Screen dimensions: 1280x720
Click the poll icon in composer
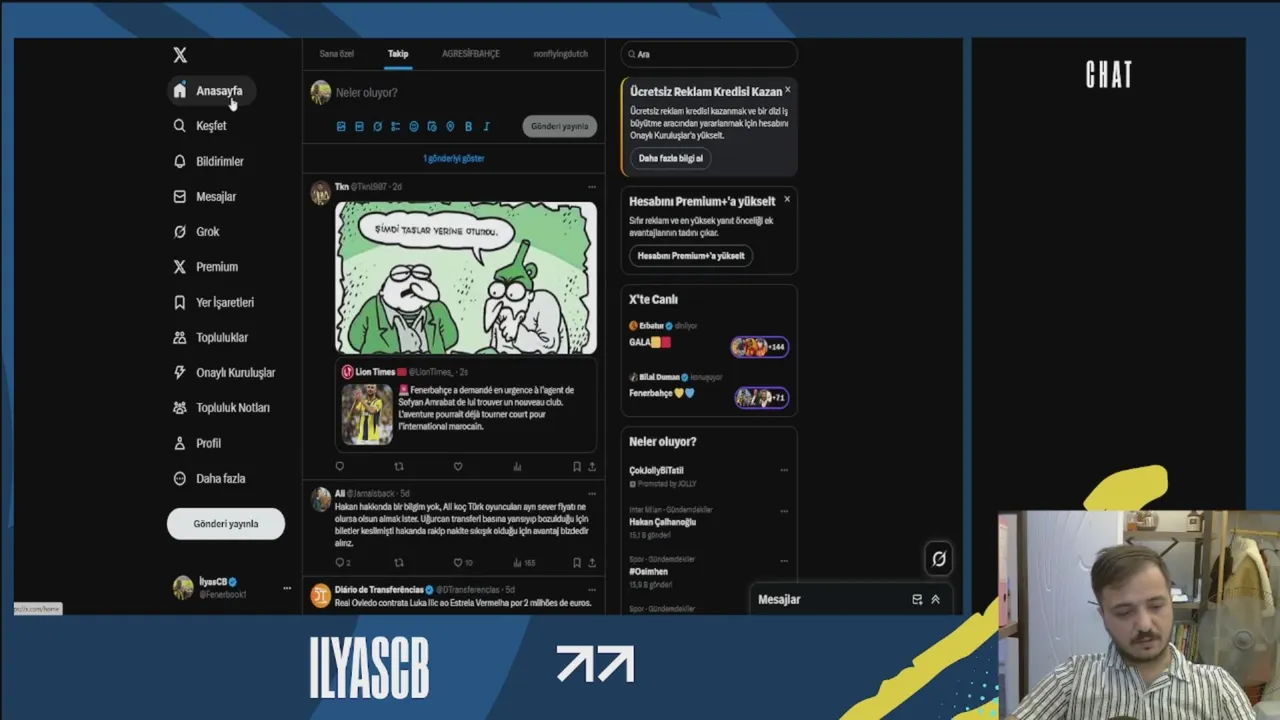[396, 127]
